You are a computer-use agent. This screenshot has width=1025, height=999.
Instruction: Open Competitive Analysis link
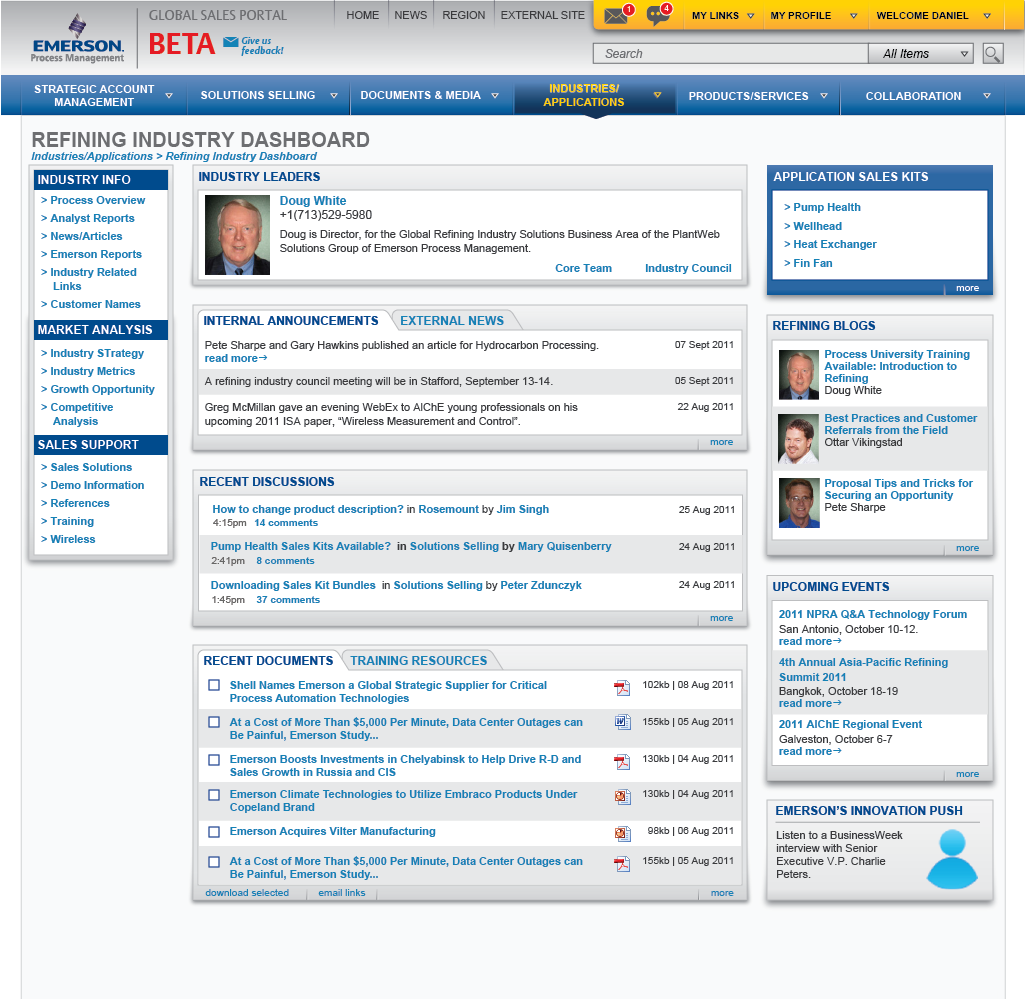pos(81,414)
